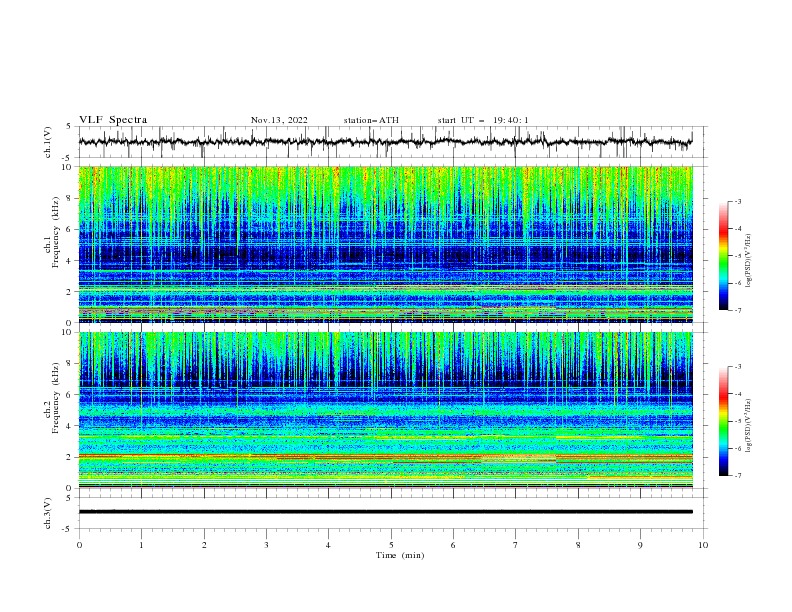Click the "ch.1(V)" waveform axis label
Image resolution: width=792 pixels, height=612 pixels.
point(48,142)
